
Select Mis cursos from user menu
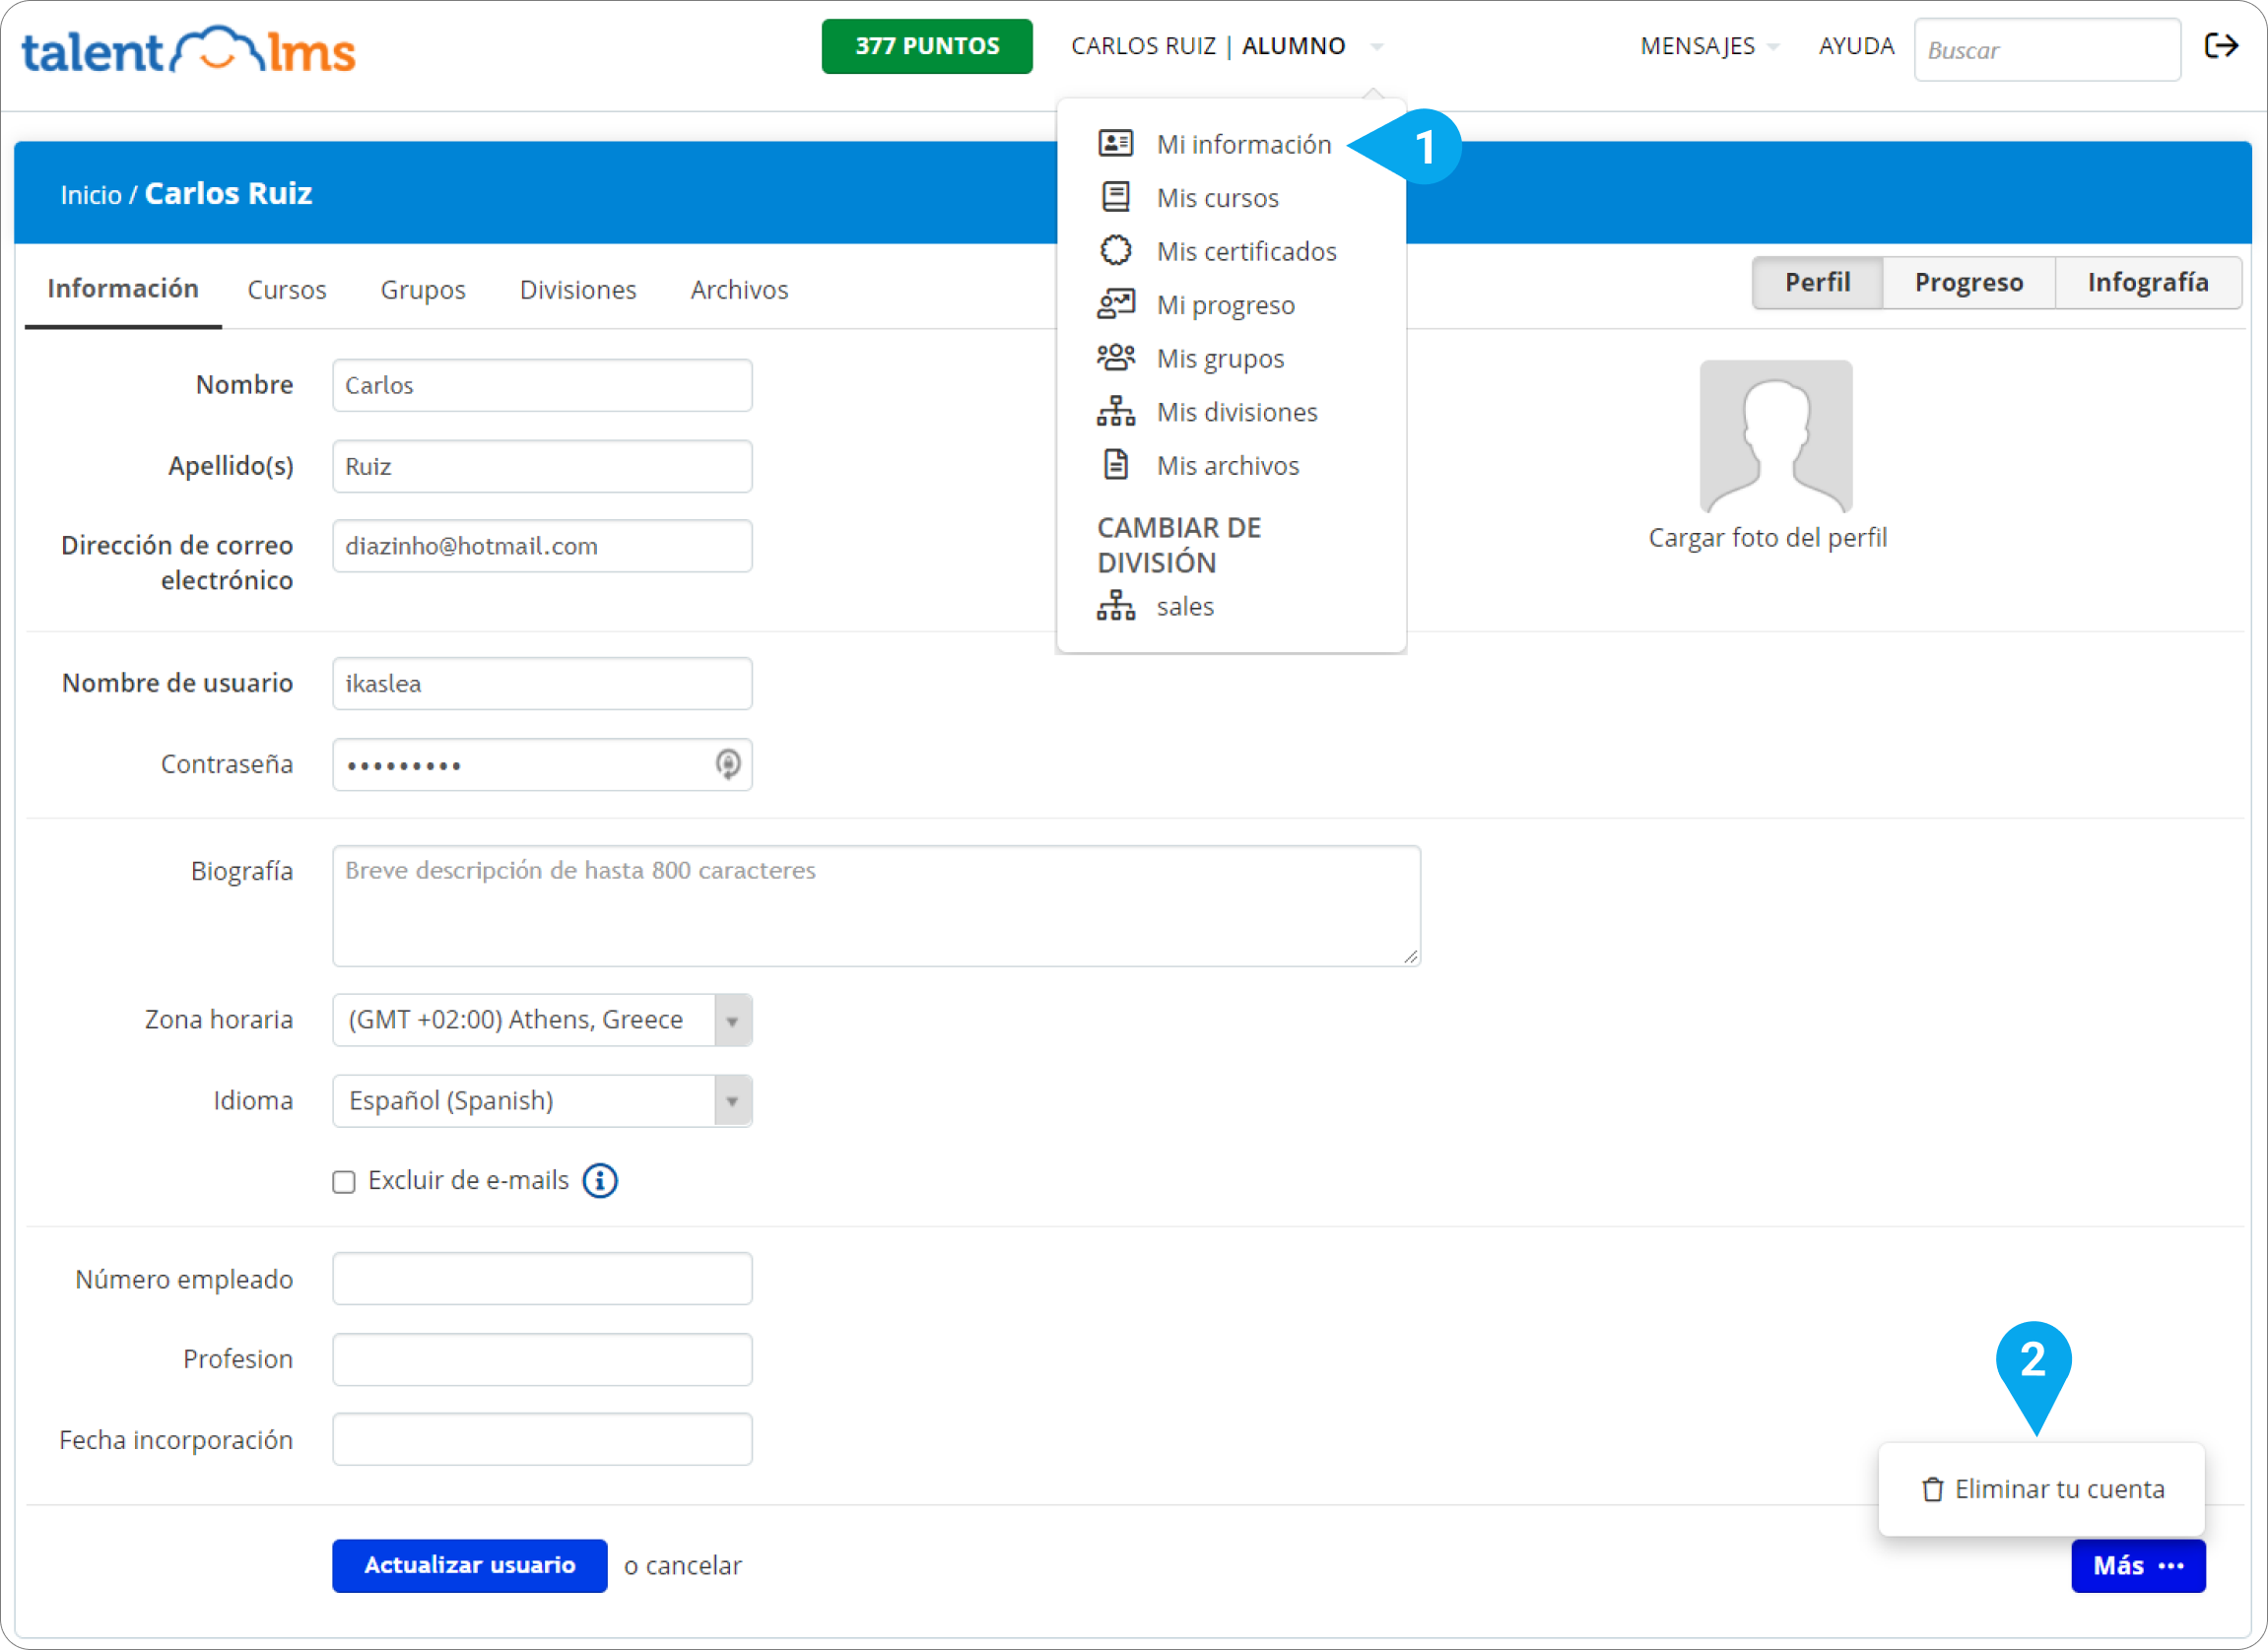1217,198
